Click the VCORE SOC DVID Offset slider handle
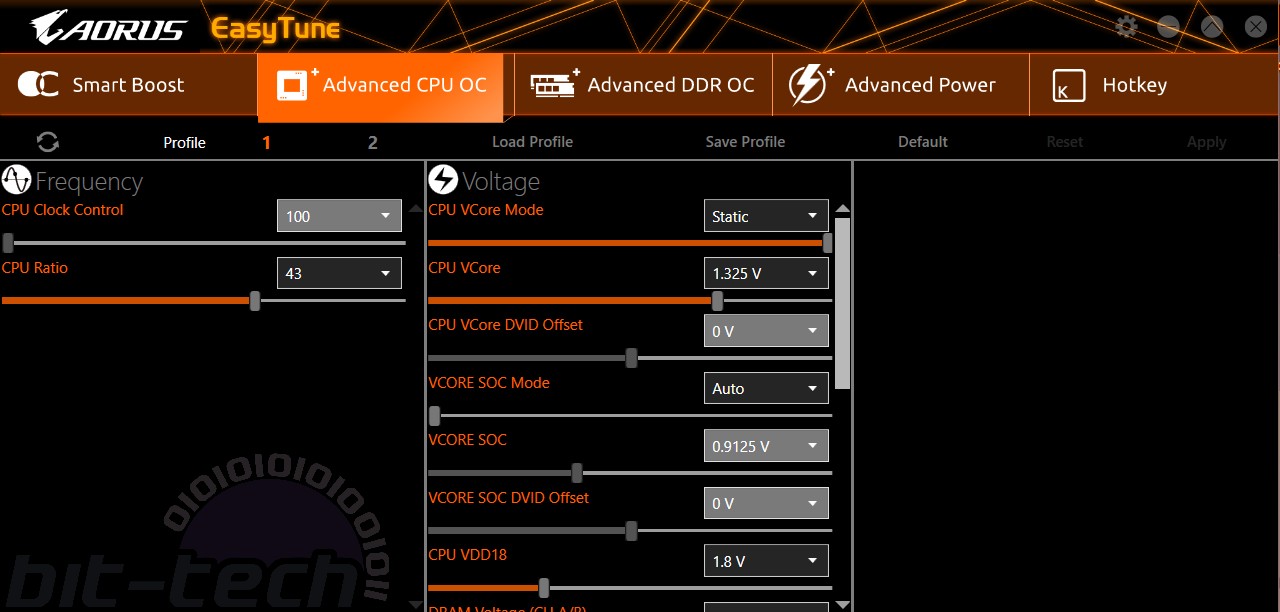The height and width of the screenshot is (612, 1280). pyautogui.click(x=631, y=530)
